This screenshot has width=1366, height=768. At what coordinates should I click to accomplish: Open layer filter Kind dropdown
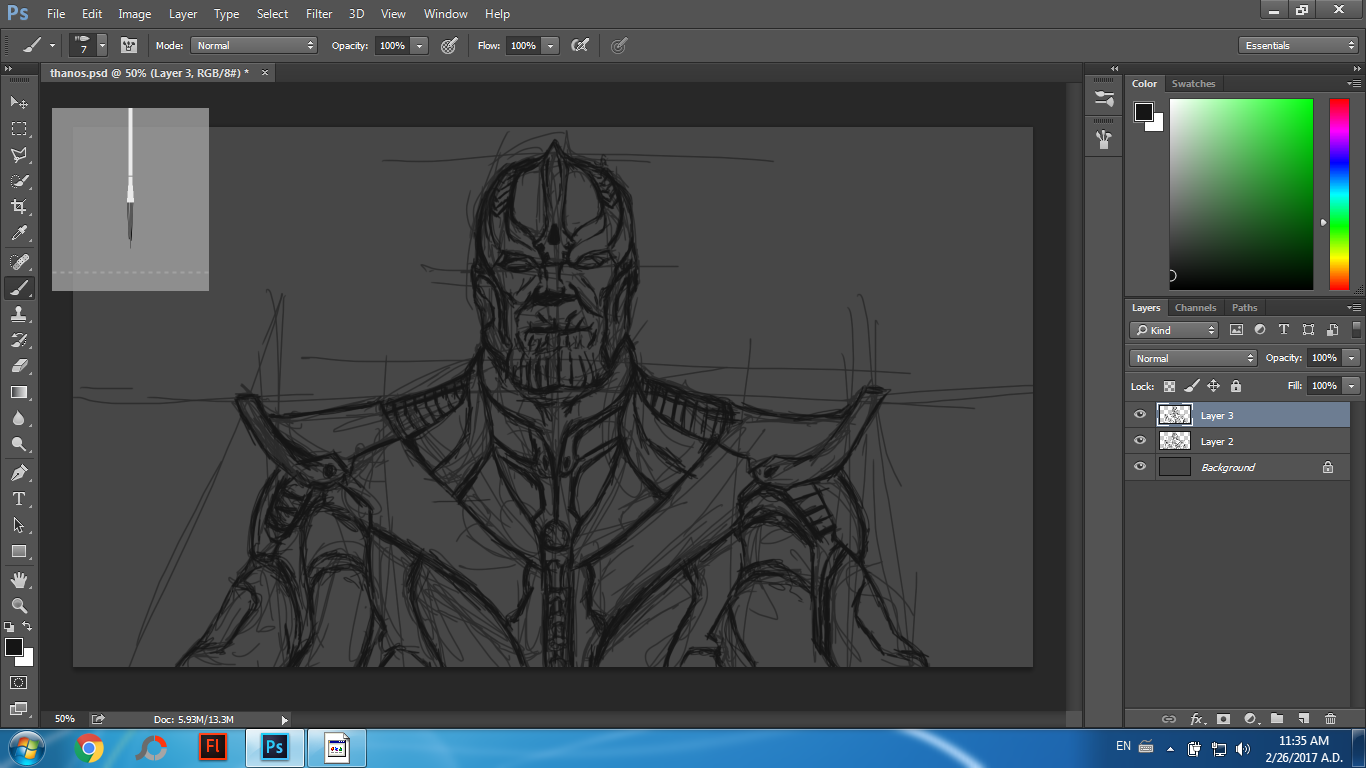point(1174,330)
